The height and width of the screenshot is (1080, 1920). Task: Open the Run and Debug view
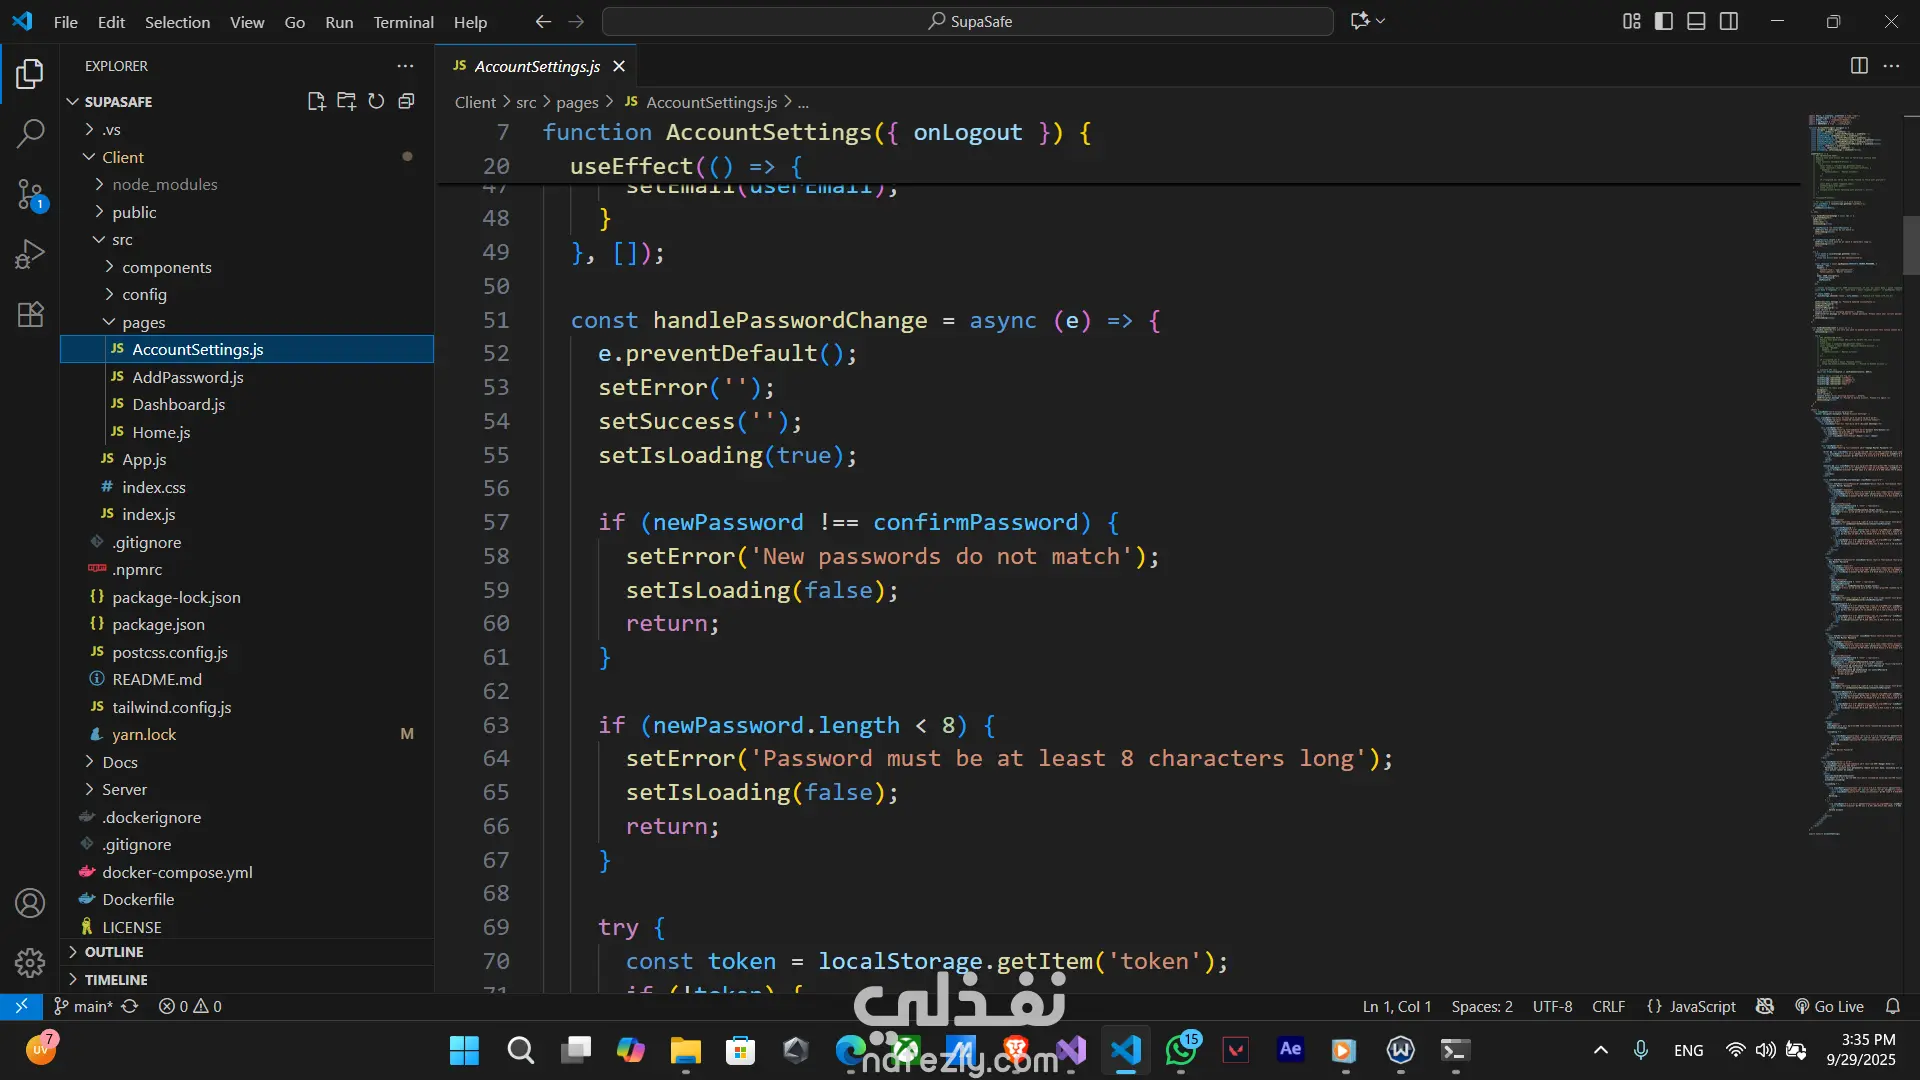point(30,254)
